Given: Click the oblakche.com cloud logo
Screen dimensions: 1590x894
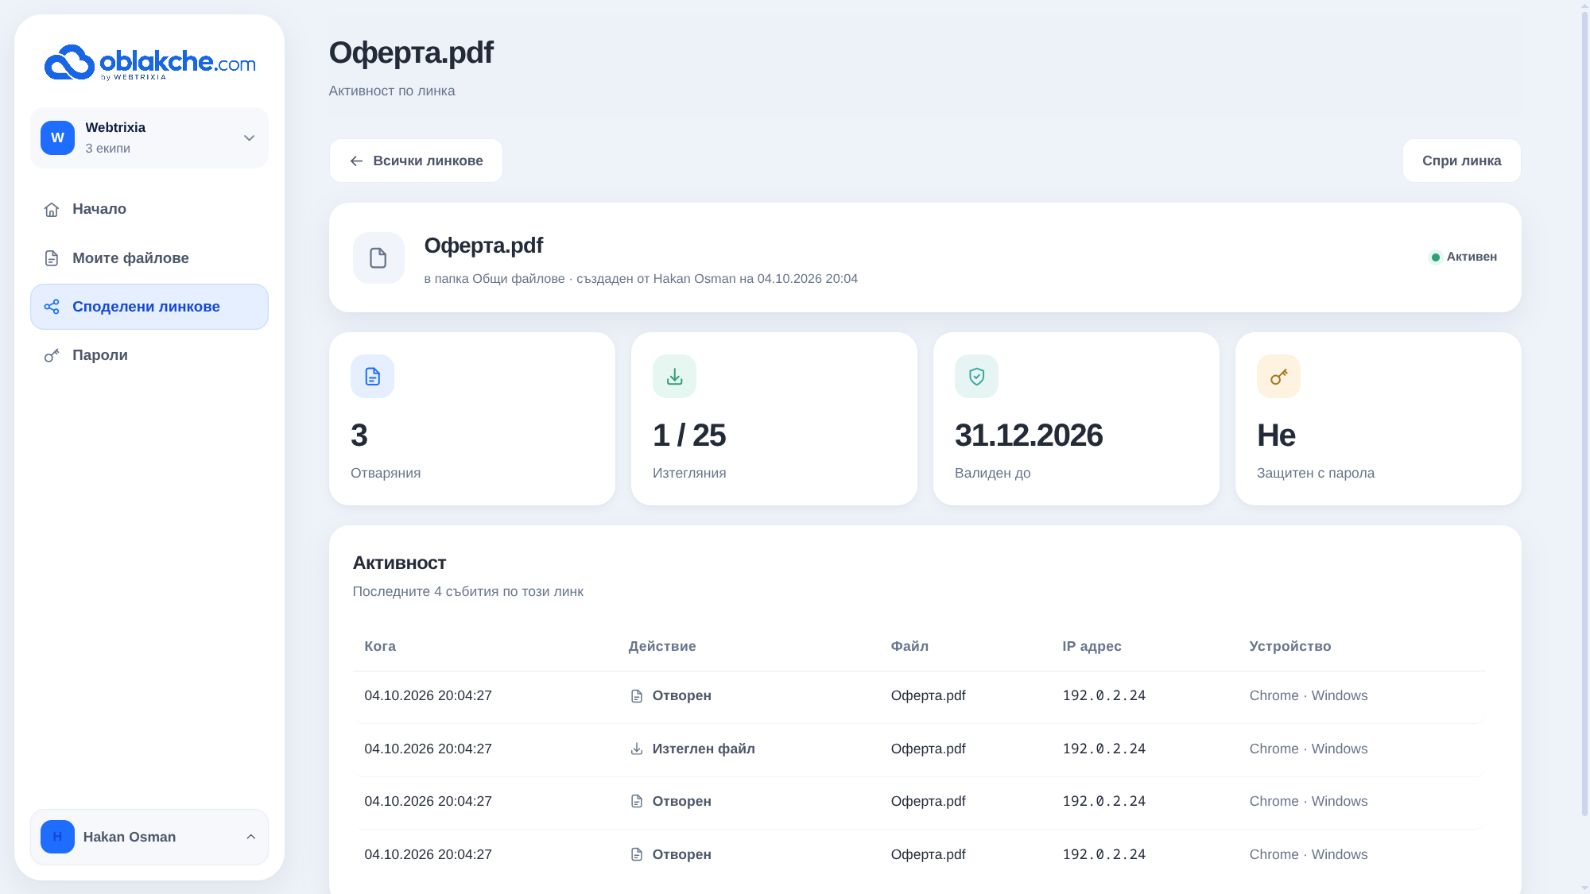Looking at the screenshot, I should coord(149,62).
